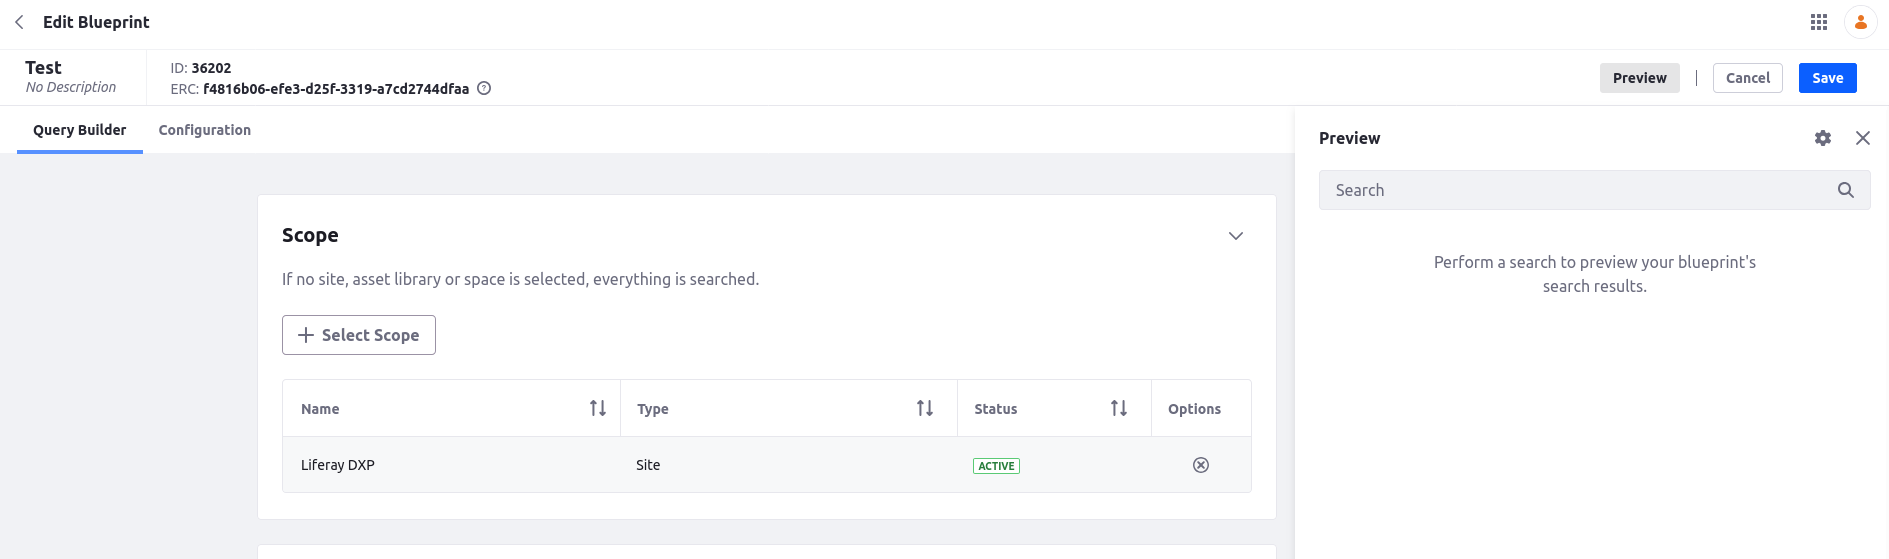Click the Select Scope button
1889x559 pixels.
tap(359, 335)
